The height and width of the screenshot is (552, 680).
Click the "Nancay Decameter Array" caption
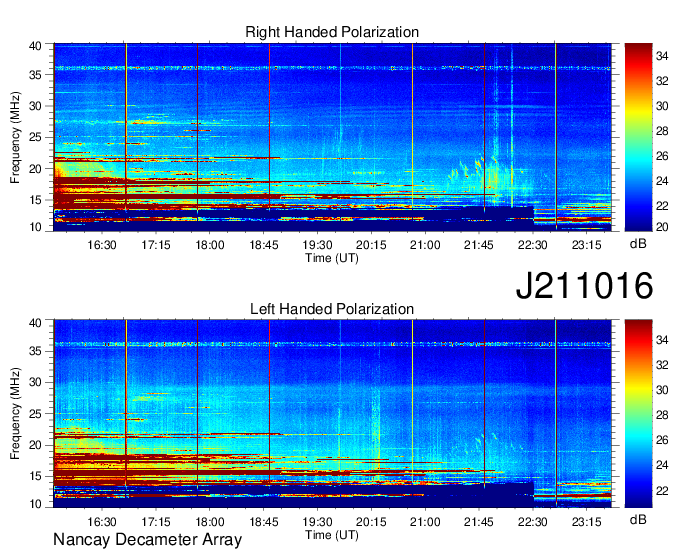(x=147, y=540)
